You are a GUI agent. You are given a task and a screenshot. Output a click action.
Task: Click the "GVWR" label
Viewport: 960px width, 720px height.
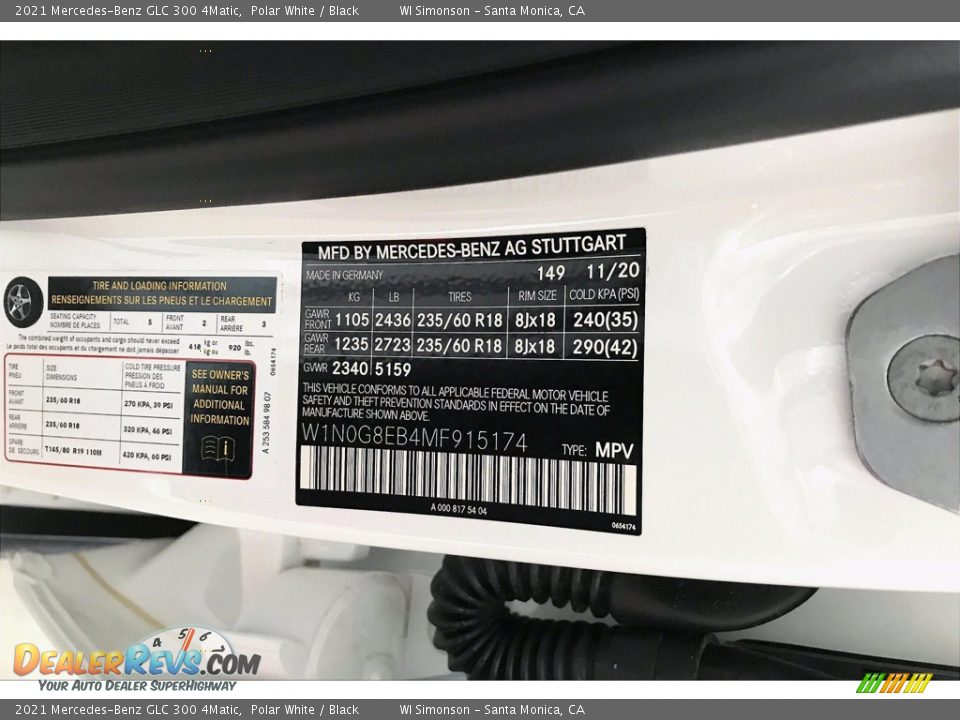(315, 367)
